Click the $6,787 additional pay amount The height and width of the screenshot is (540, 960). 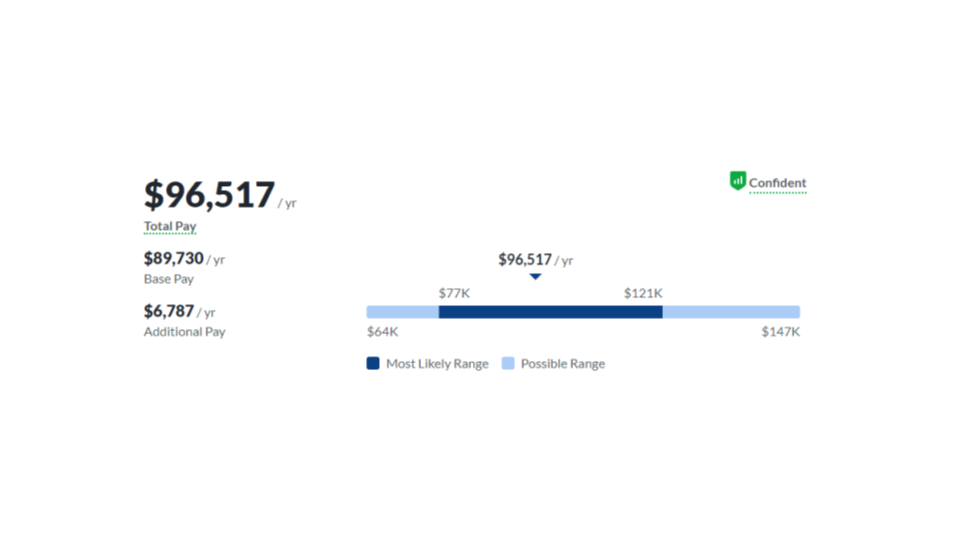(x=168, y=311)
